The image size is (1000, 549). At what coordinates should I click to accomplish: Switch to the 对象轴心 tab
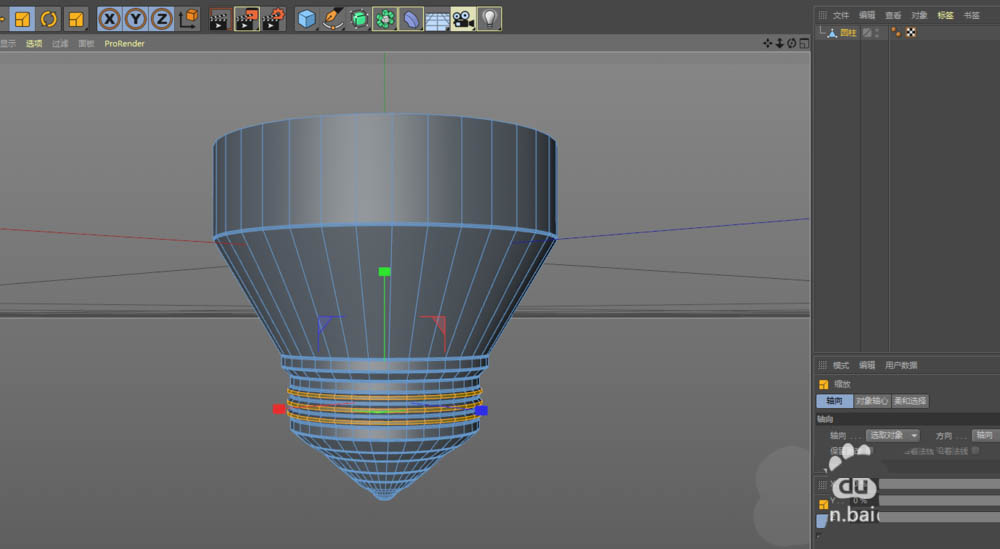[x=871, y=401]
